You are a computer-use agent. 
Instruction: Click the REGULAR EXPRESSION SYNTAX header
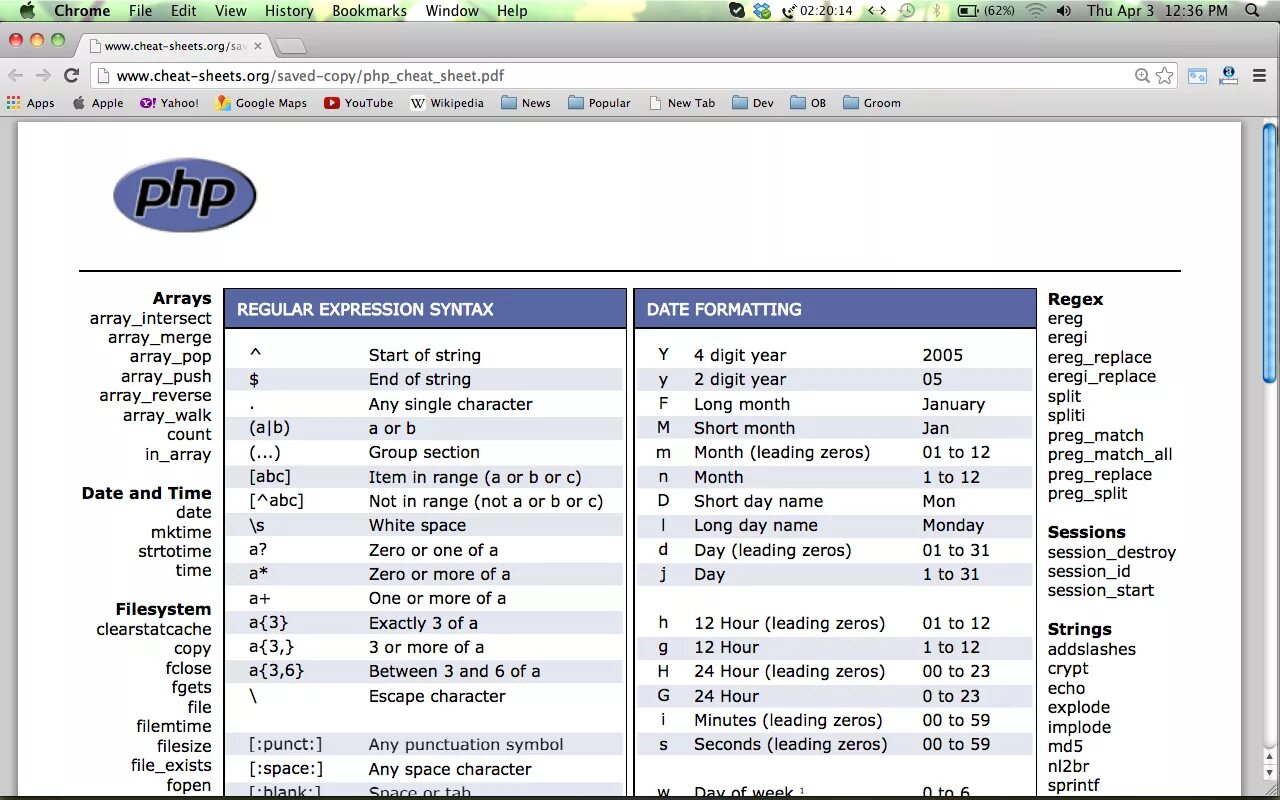tap(425, 309)
